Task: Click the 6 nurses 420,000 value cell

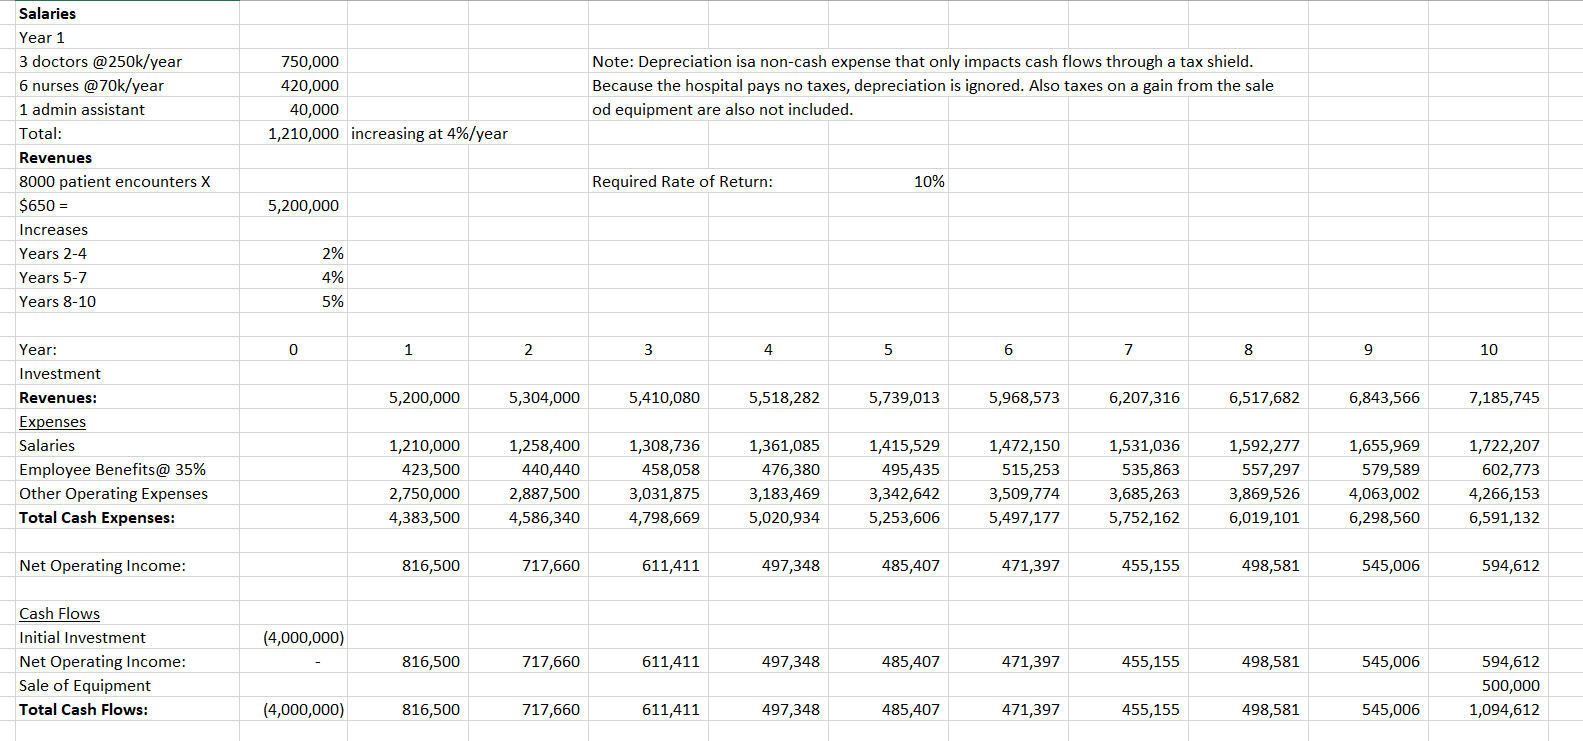Action: [309, 85]
